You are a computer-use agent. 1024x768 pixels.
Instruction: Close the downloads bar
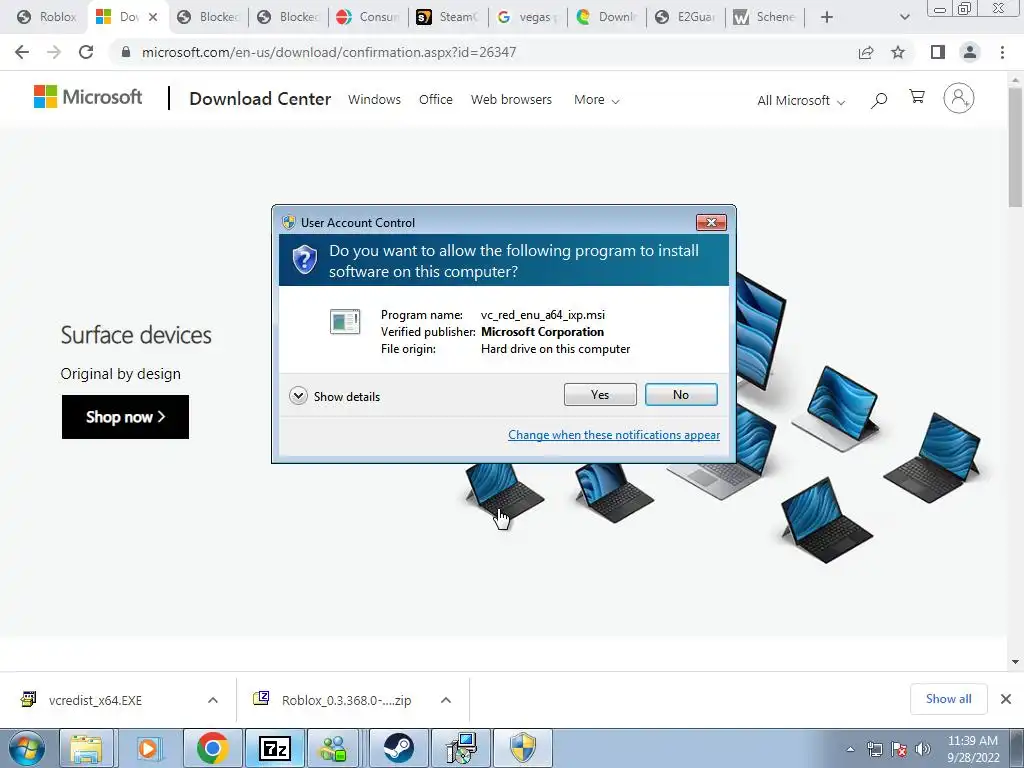(1006, 699)
